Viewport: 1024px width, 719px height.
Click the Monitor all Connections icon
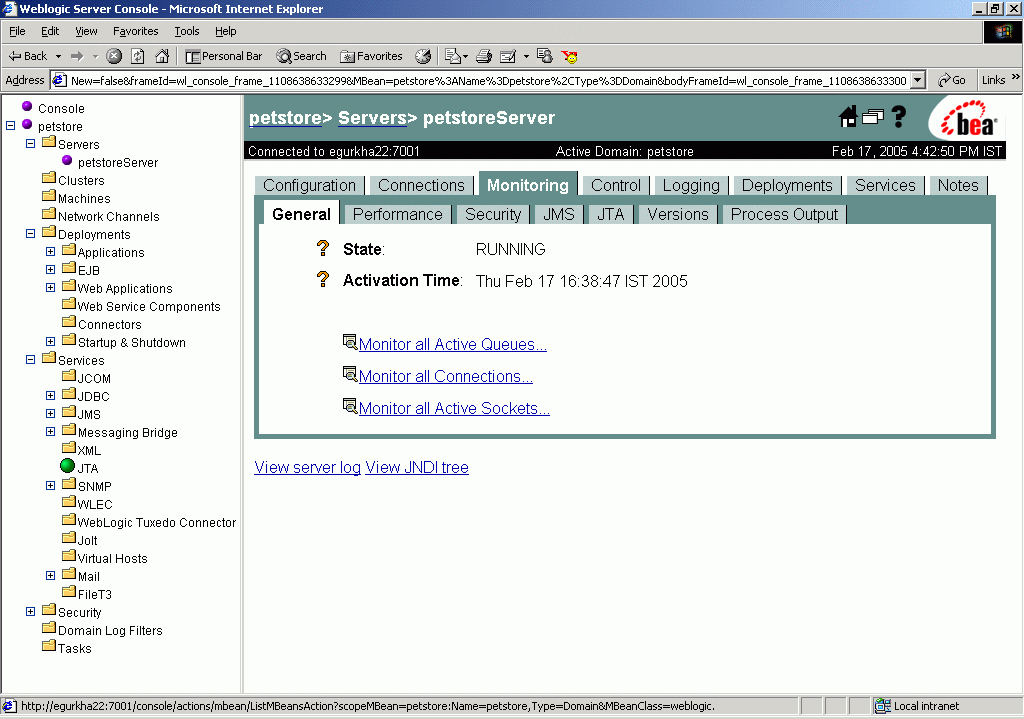[350, 374]
